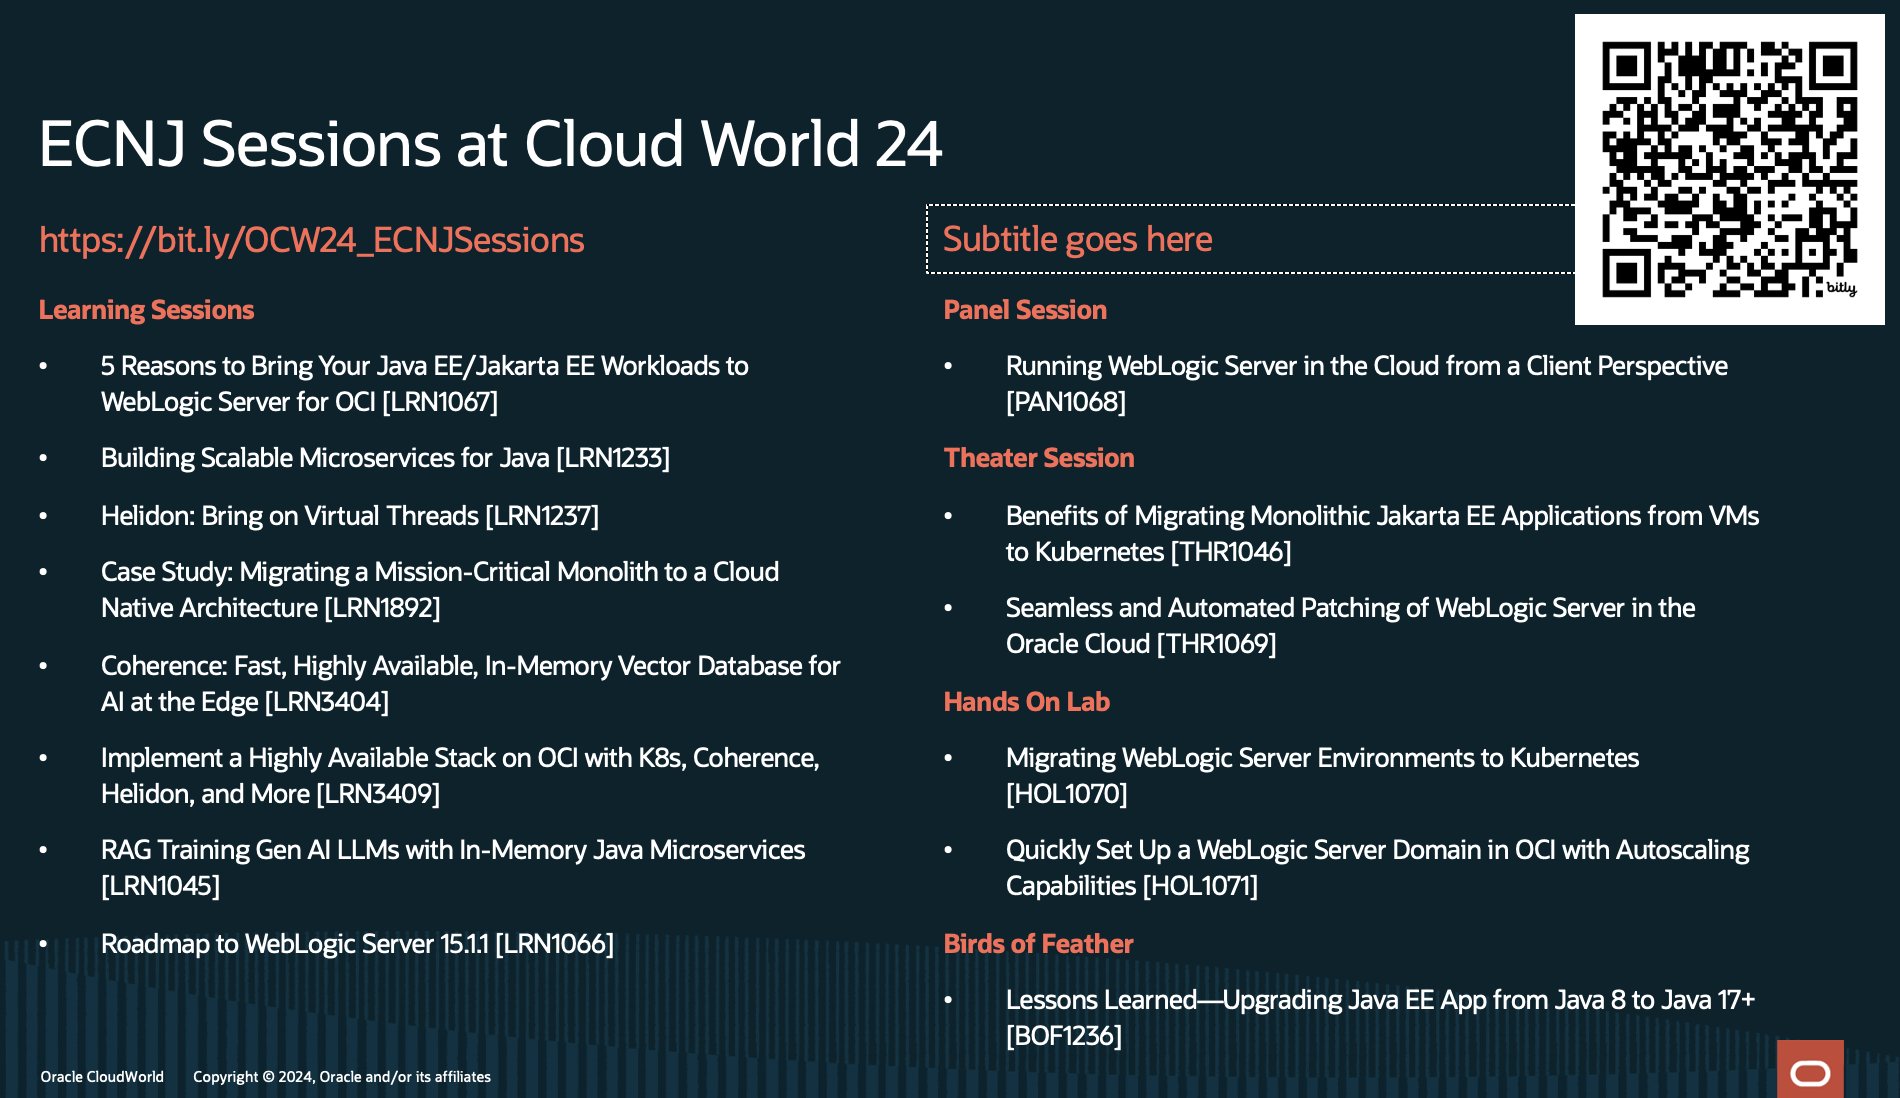This screenshot has height=1098, width=1900.
Task: Click 'Roadmap to WebLogic Server 15.1.1 [LRN1066]'
Action: point(357,944)
